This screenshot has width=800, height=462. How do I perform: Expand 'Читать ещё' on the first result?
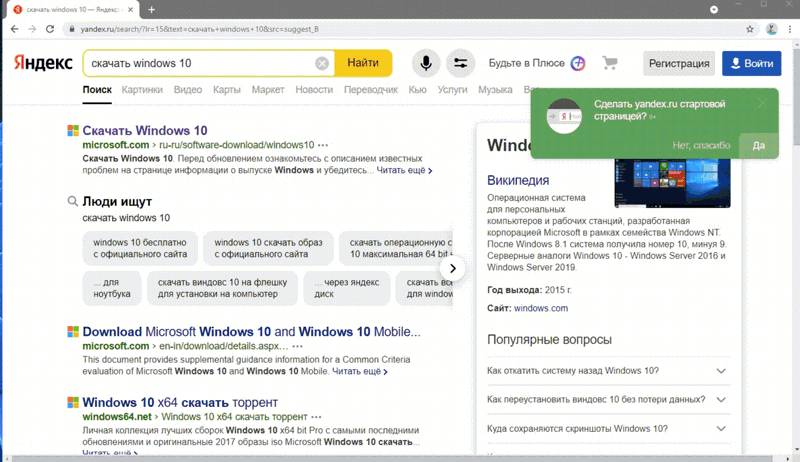(404, 170)
